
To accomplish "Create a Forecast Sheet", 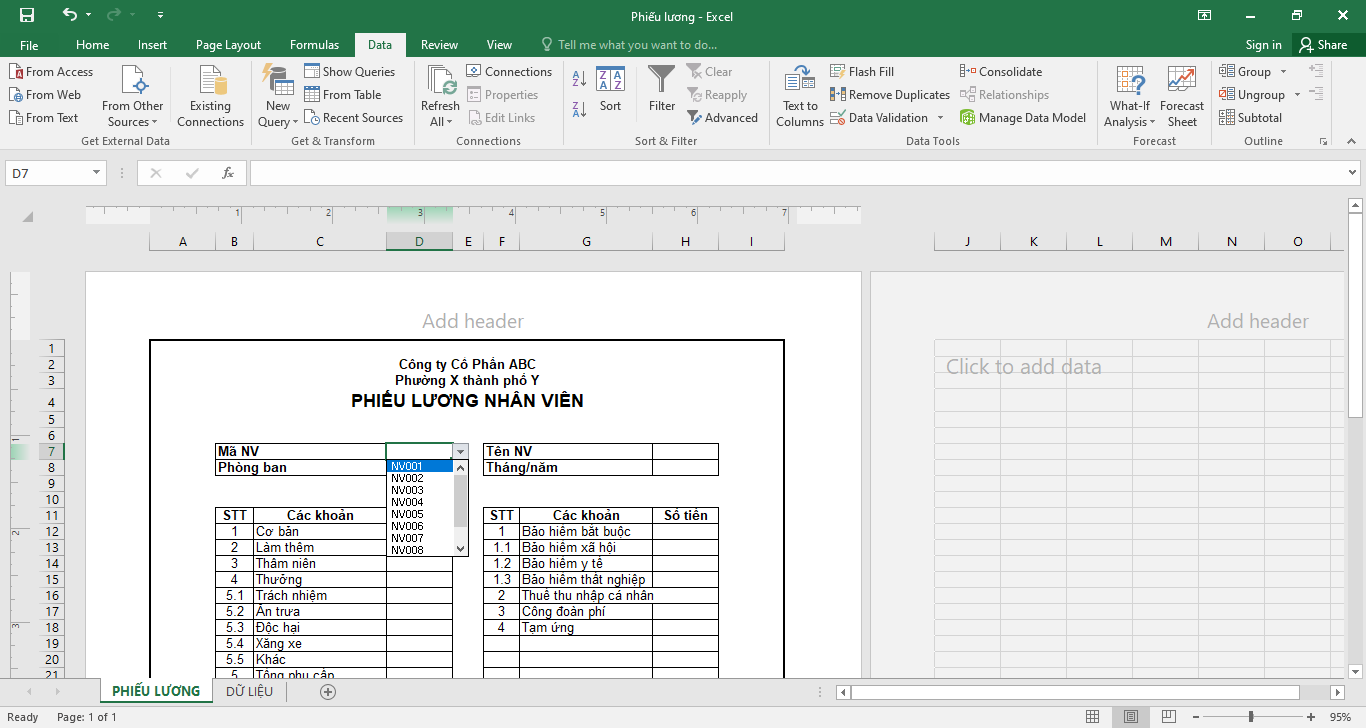I will pos(1182,97).
